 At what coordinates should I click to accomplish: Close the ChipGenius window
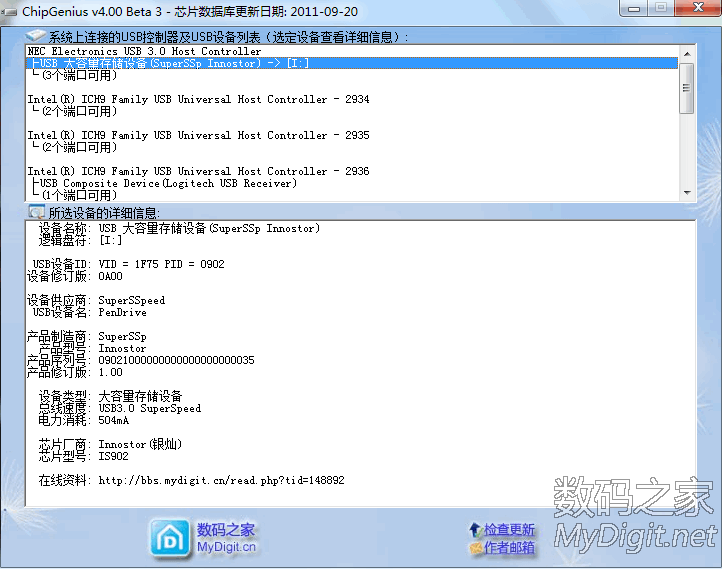(698, 8)
